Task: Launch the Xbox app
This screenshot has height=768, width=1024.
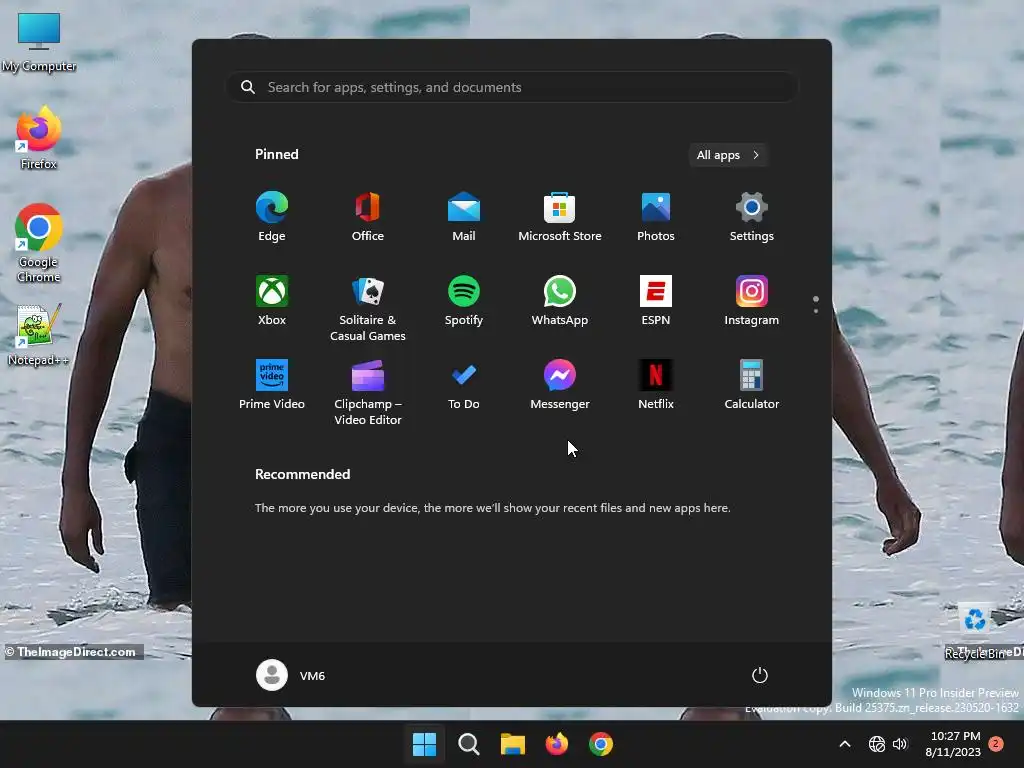Action: point(272,301)
